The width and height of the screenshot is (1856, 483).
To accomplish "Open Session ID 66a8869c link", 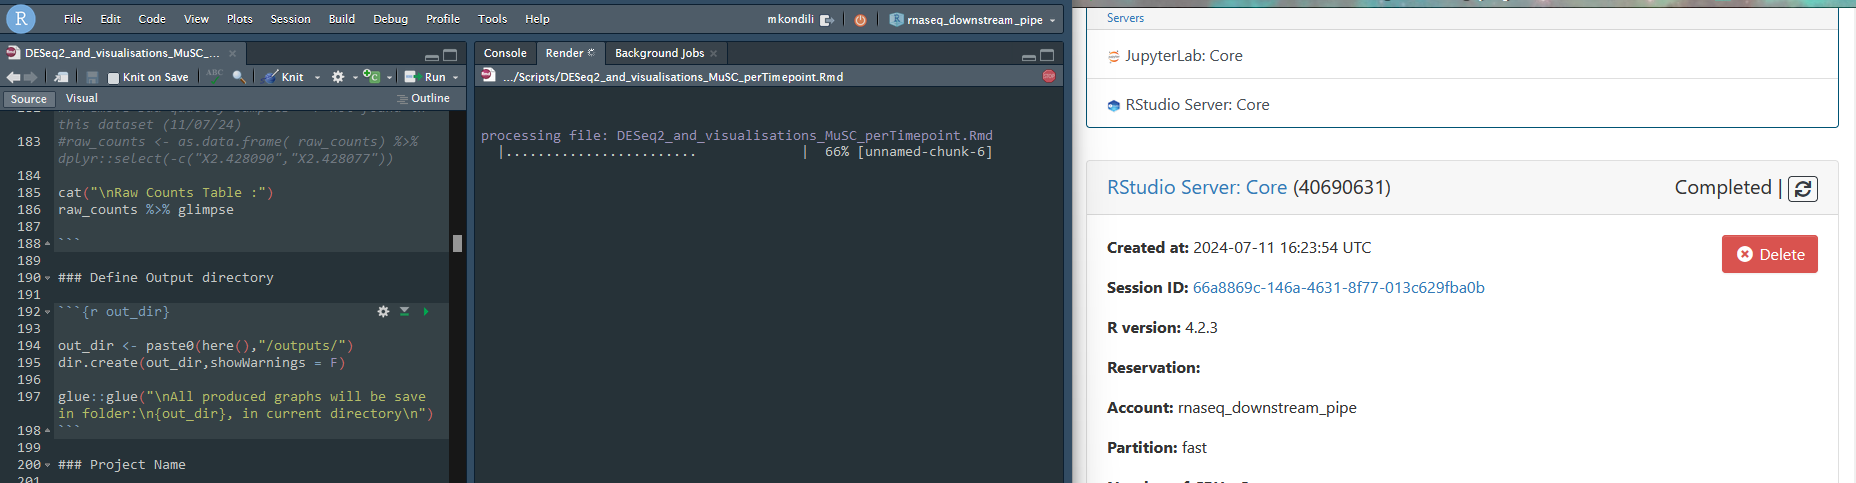I will coord(1339,288).
